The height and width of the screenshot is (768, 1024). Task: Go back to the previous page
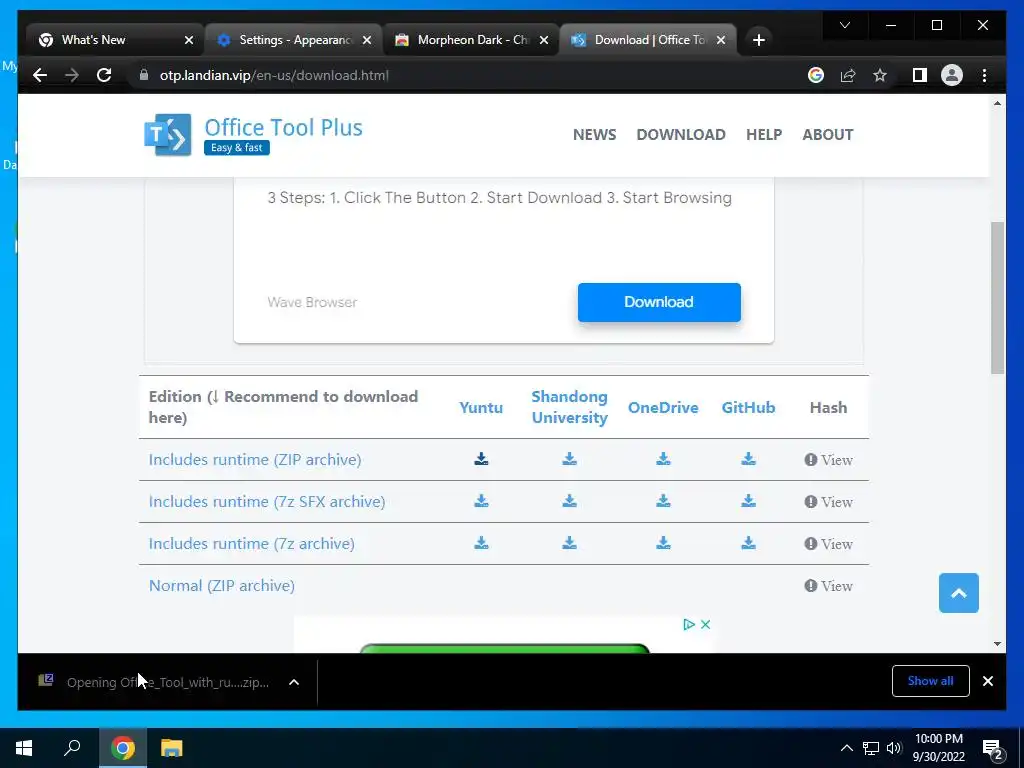coord(40,75)
